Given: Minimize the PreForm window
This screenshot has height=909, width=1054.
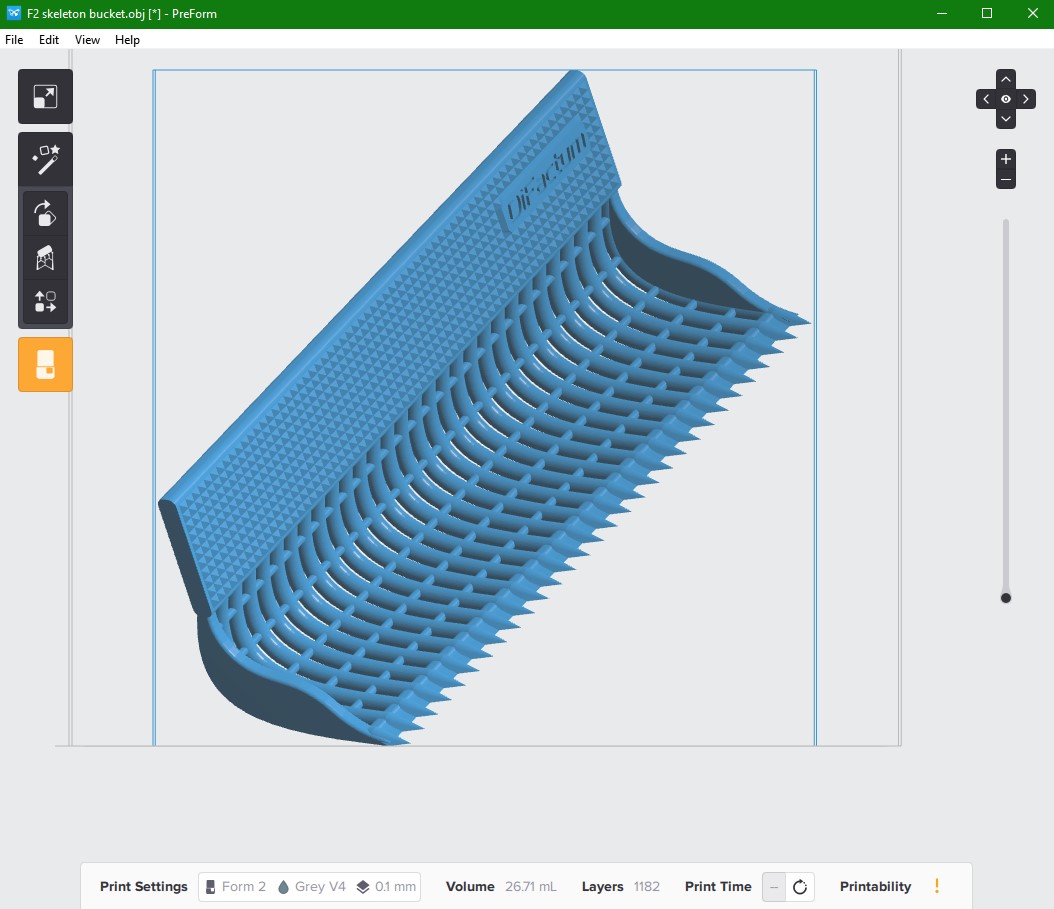Looking at the screenshot, I should tap(942, 13).
